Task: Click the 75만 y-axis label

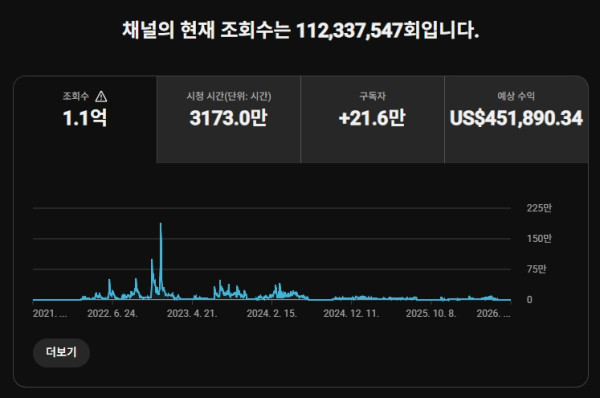Action: point(536,269)
